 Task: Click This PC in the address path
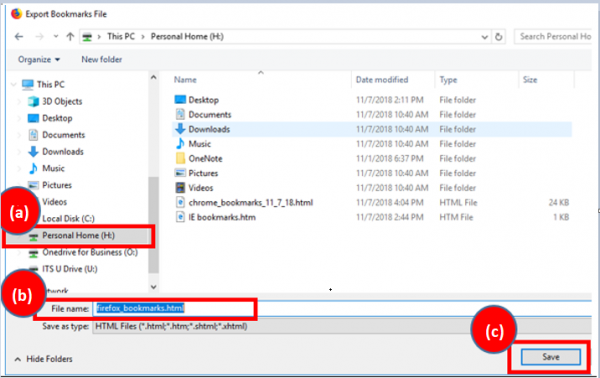[x=121, y=37]
